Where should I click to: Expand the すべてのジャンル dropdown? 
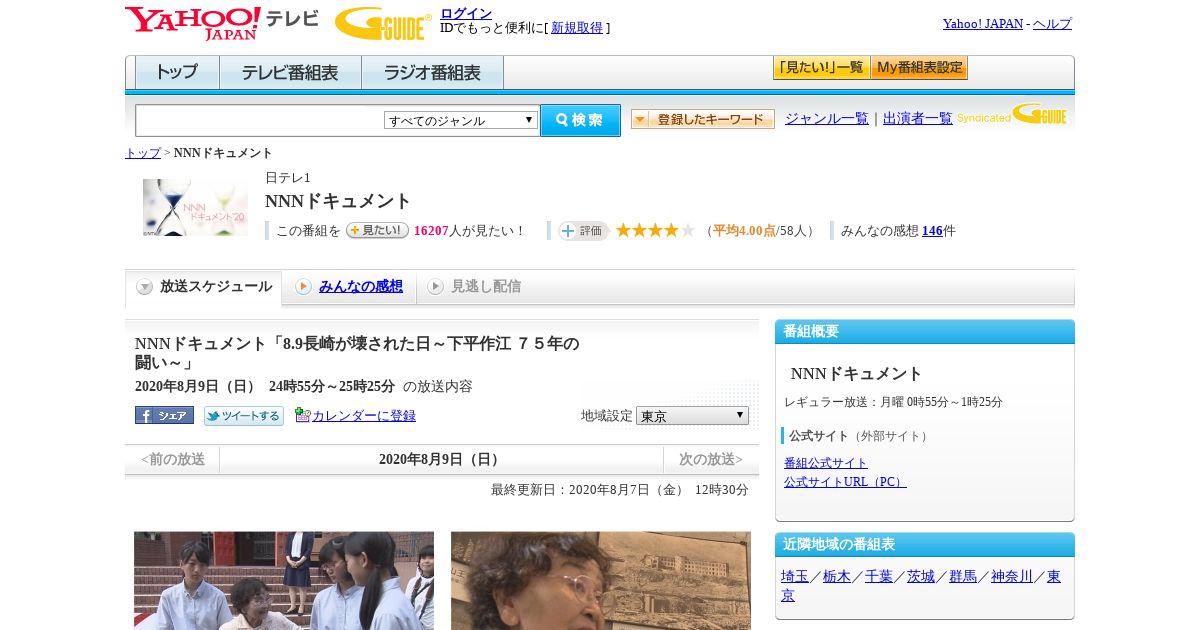pos(461,120)
